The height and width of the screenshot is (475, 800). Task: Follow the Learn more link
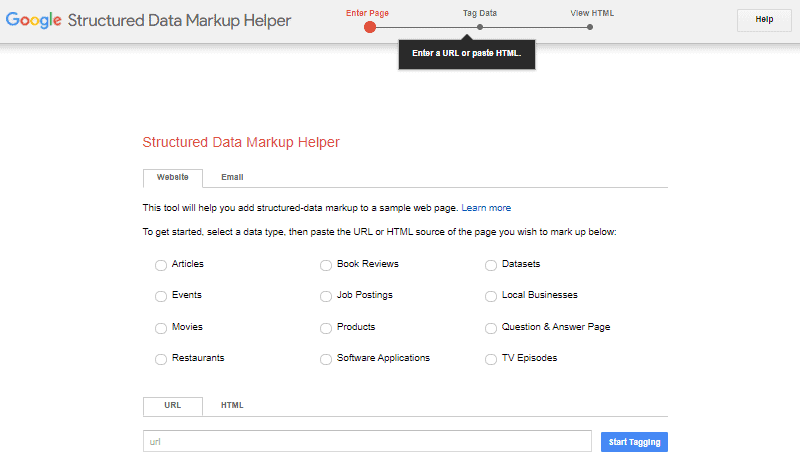pyautogui.click(x=486, y=208)
